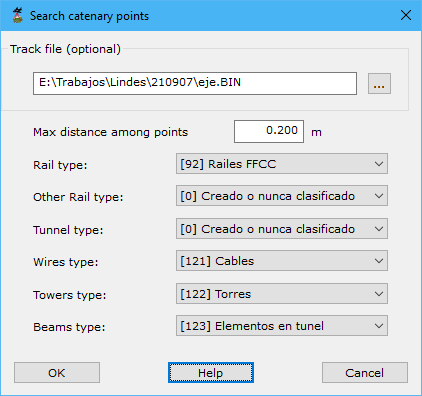The image size is (422, 396).
Task: Click the 'Track file (optional)' group label
Action: pos(65,49)
